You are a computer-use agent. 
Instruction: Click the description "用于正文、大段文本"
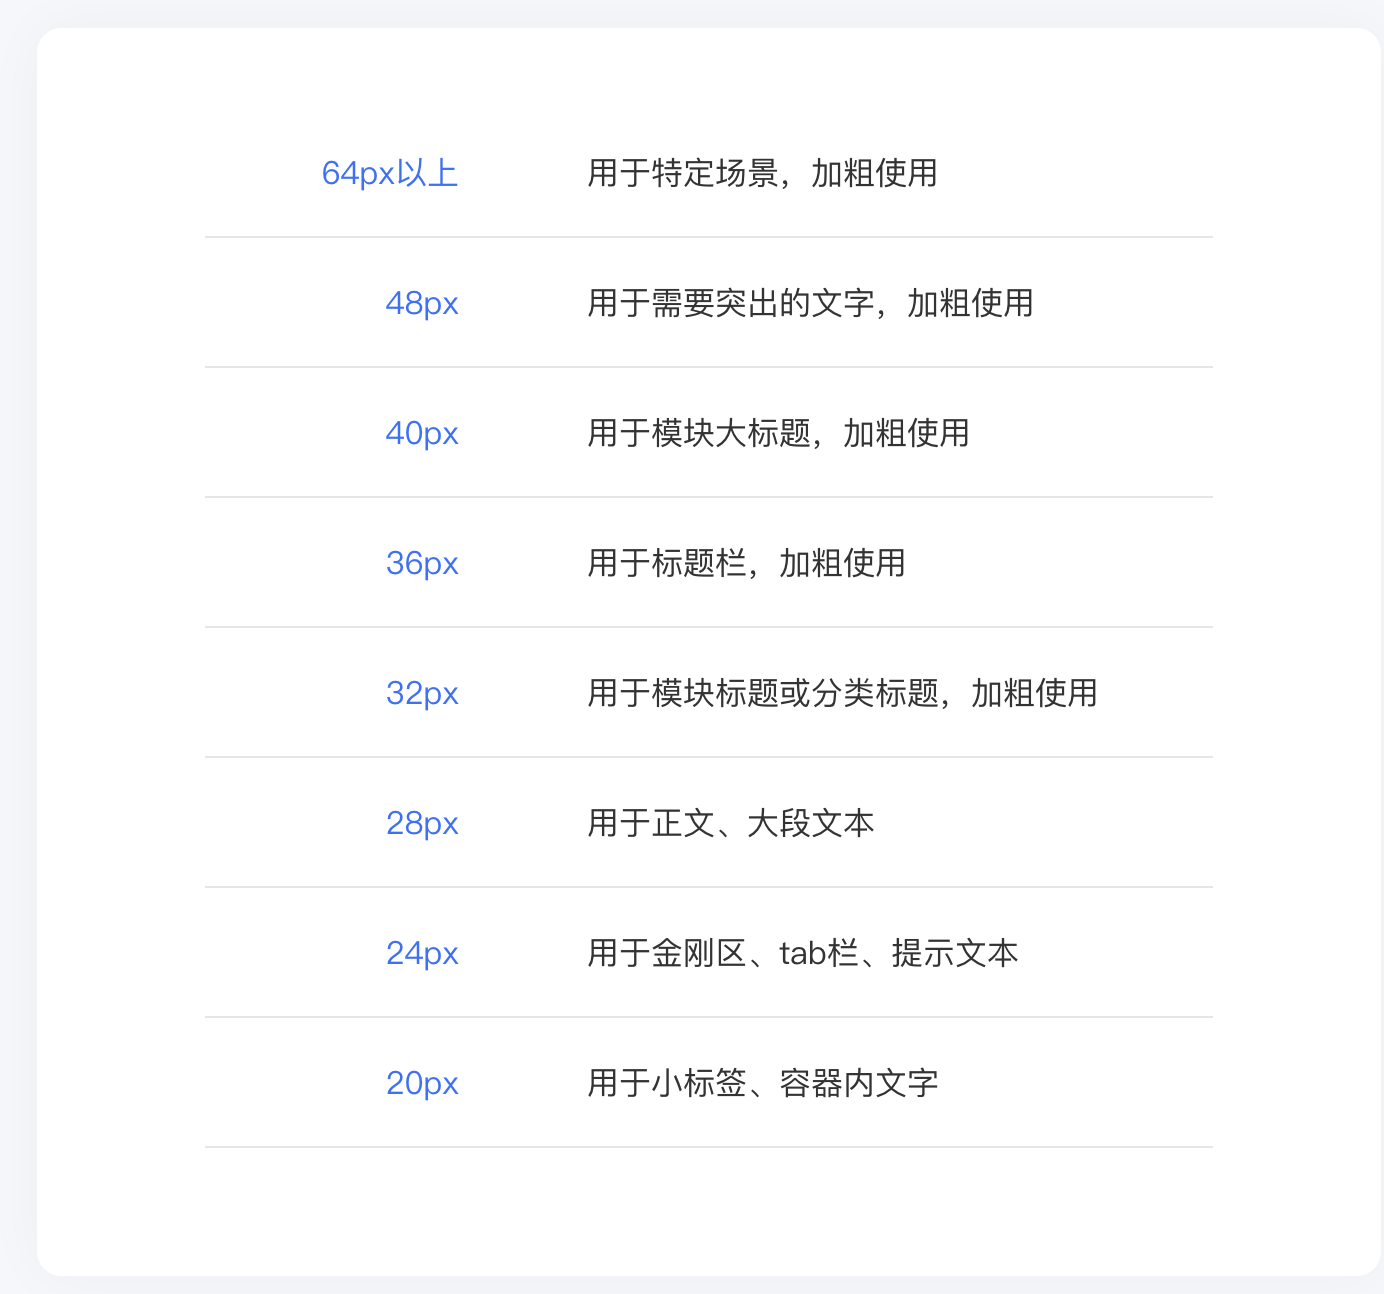[x=730, y=823]
